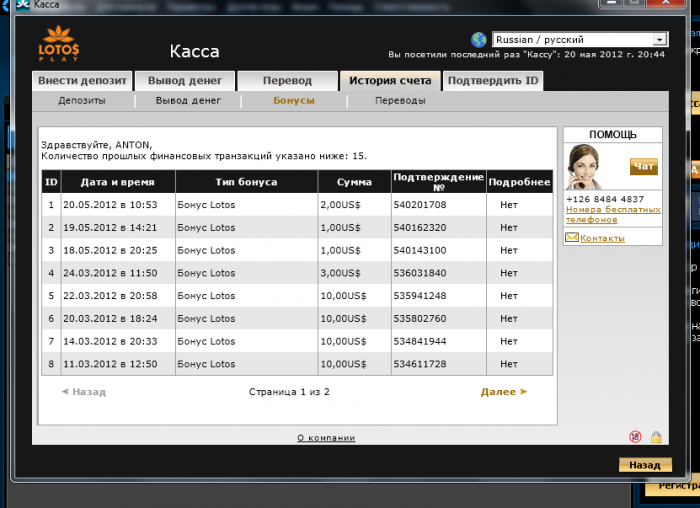Select date 11.03.2012 в 12:50
700x508 pixels.
click(x=110, y=364)
